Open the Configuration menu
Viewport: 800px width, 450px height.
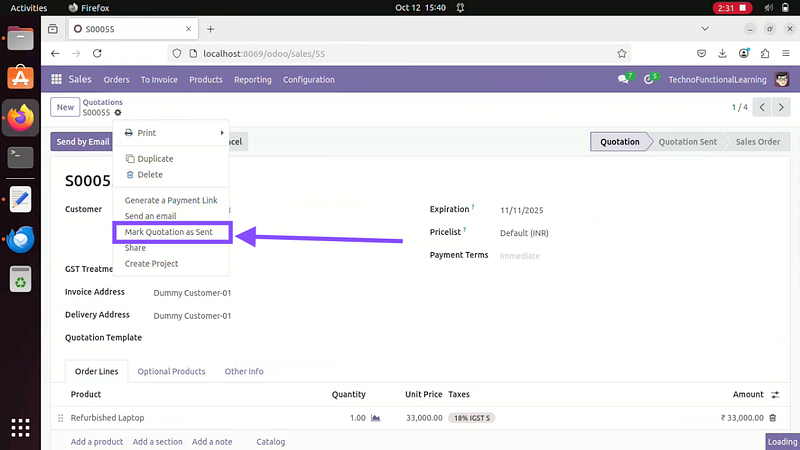(308, 80)
